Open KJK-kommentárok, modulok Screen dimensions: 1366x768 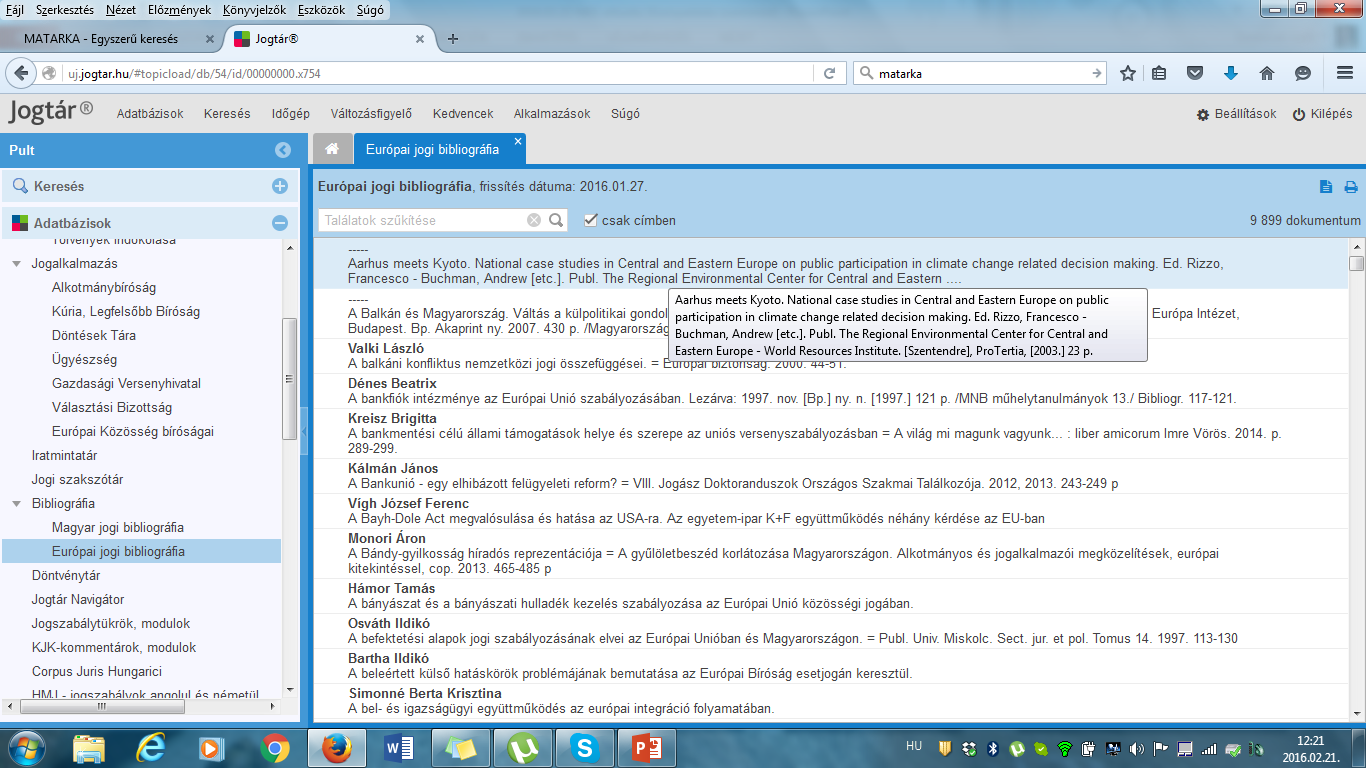pyautogui.click(x=114, y=648)
